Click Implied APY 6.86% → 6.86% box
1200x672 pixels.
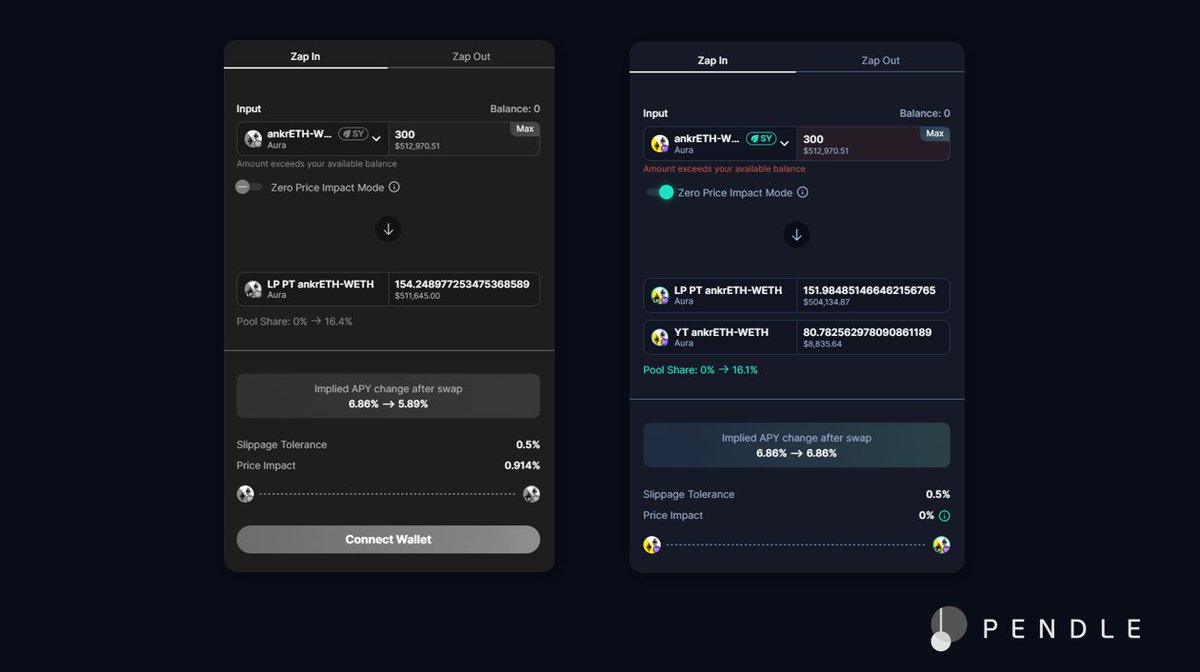click(x=796, y=445)
